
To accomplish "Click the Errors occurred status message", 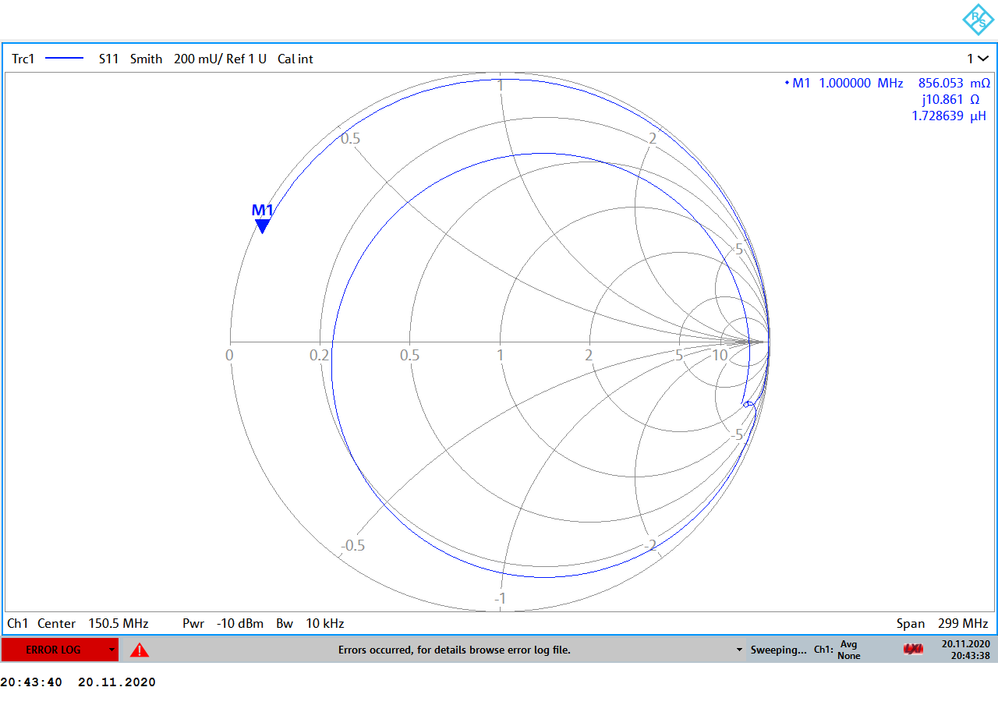I will [454, 650].
